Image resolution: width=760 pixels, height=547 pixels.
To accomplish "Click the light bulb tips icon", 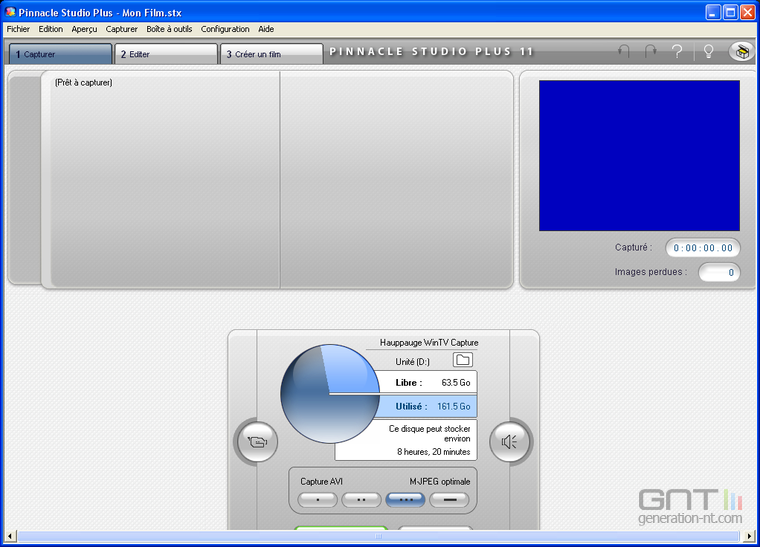I will pos(708,51).
